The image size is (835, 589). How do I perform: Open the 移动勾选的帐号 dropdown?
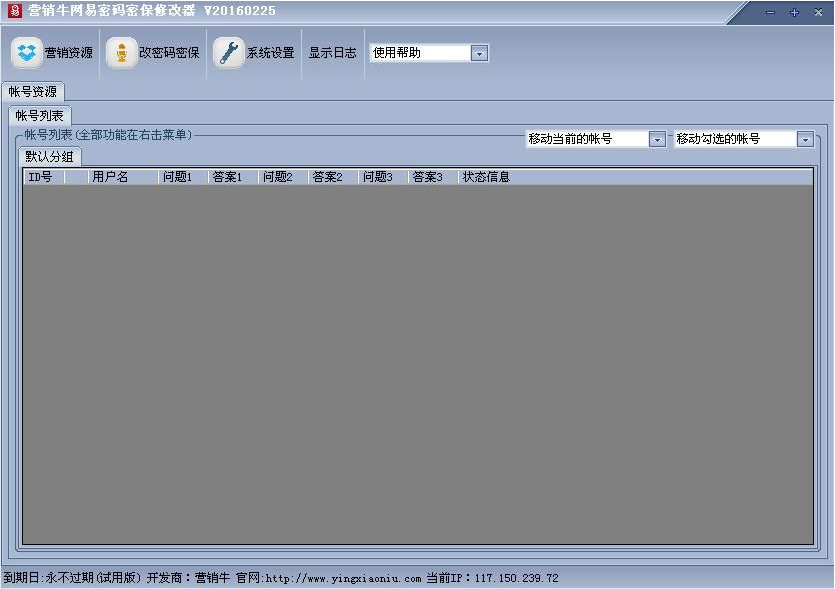[805, 139]
